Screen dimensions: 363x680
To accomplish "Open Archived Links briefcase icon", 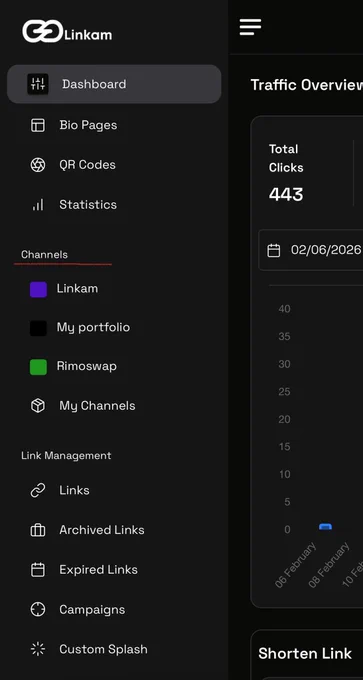I will point(38,530).
